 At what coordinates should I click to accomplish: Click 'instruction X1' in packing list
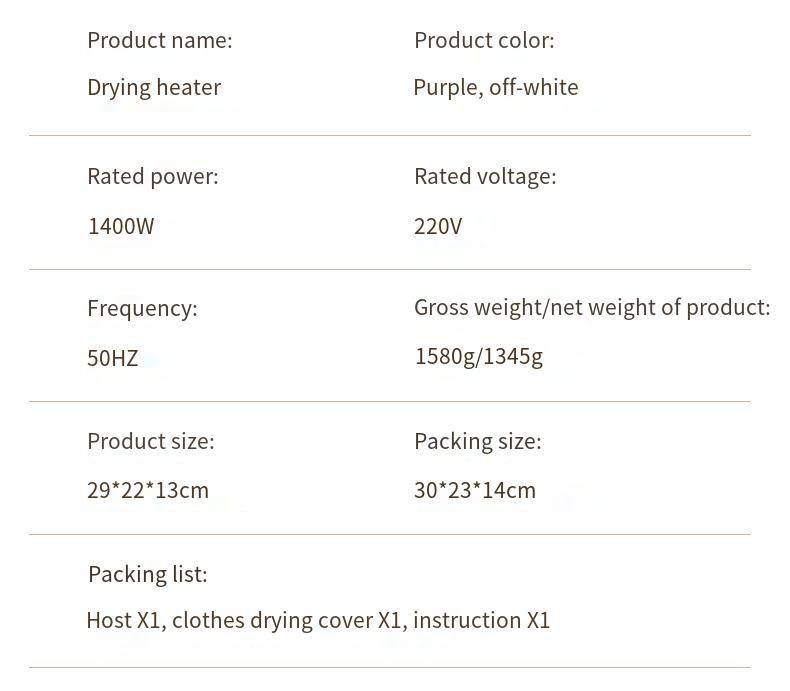pyautogui.click(x=481, y=620)
